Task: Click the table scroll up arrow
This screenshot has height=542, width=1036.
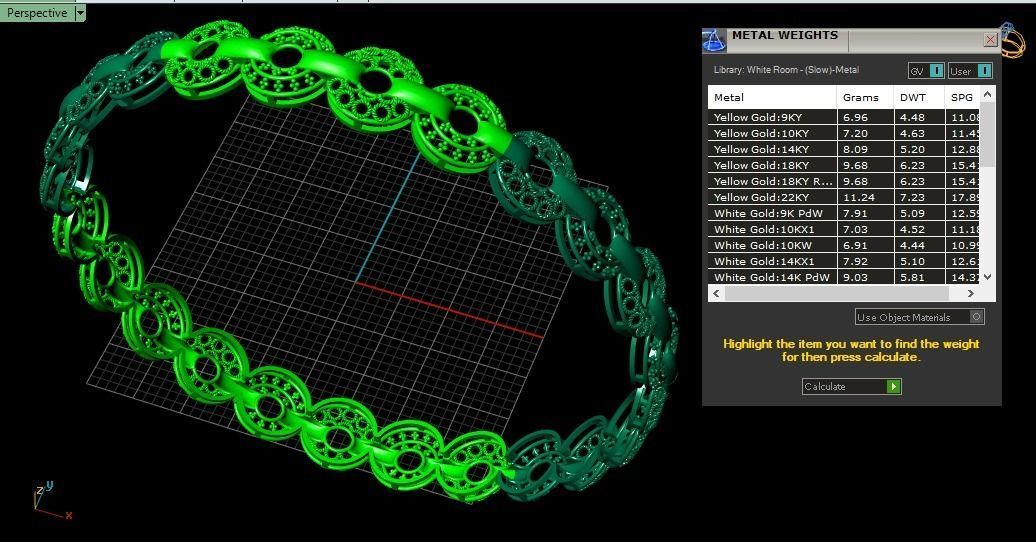Action: tap(988, 95)
